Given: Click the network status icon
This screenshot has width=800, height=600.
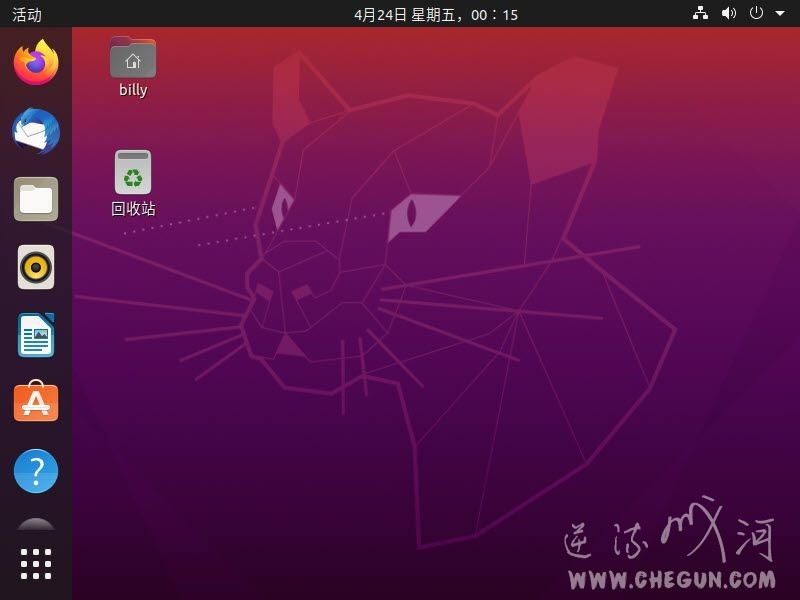Looking at the screenshot, I should pyautogui.click(x=700, y=14).
